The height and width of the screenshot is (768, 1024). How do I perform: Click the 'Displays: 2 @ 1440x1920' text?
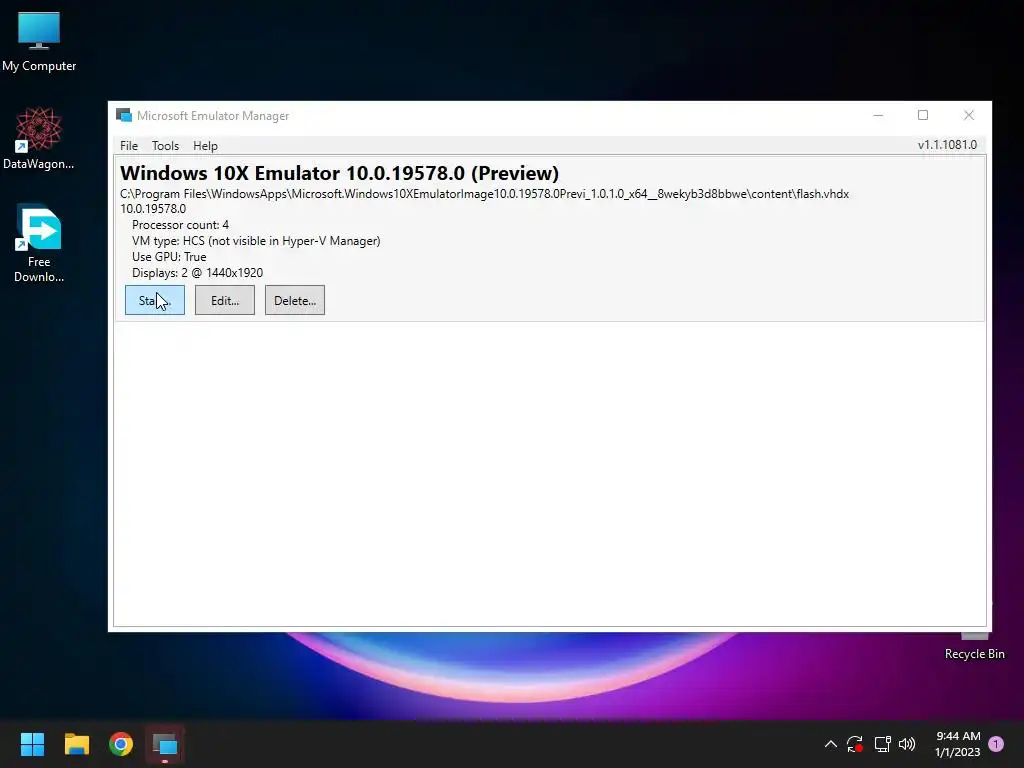click(197, 273)
